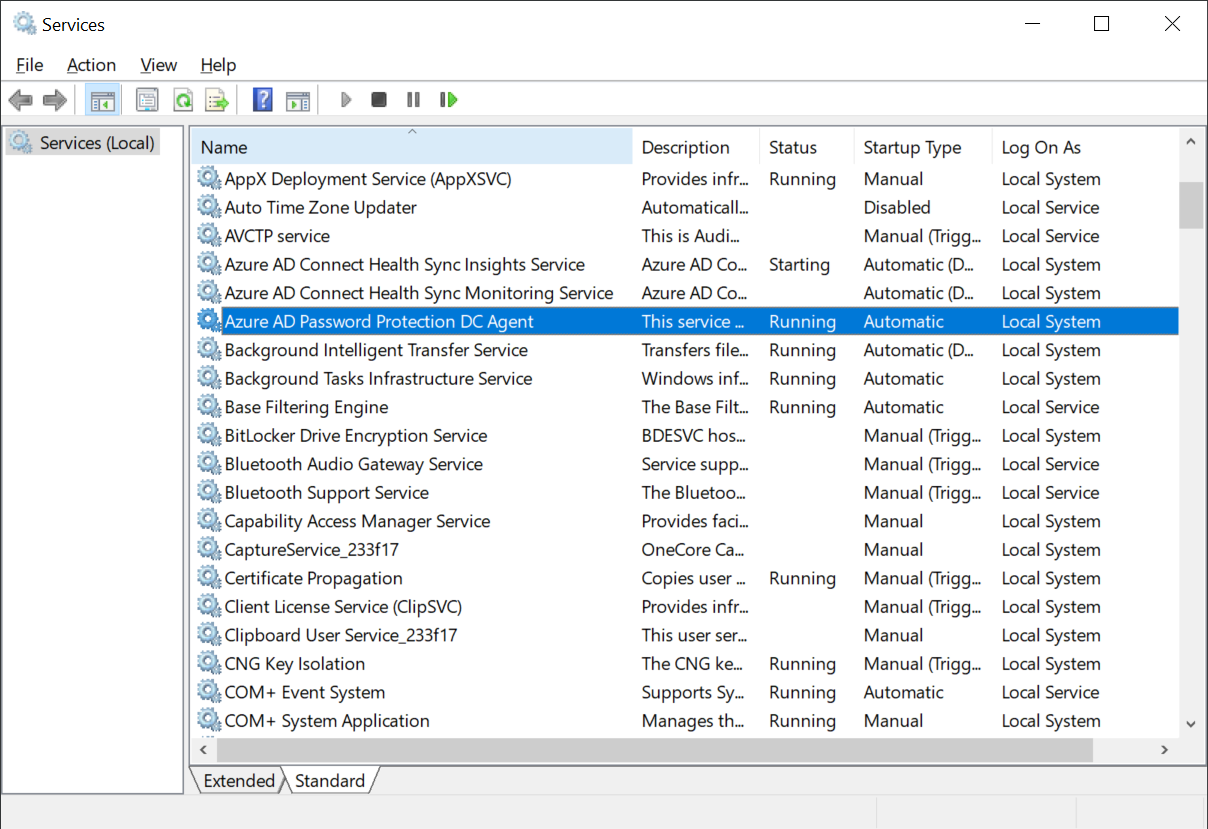Screen dimensions: 1208x829
Task: Click the 'OneCore Ca...' description cell
Action: click(x=692, y=550)
